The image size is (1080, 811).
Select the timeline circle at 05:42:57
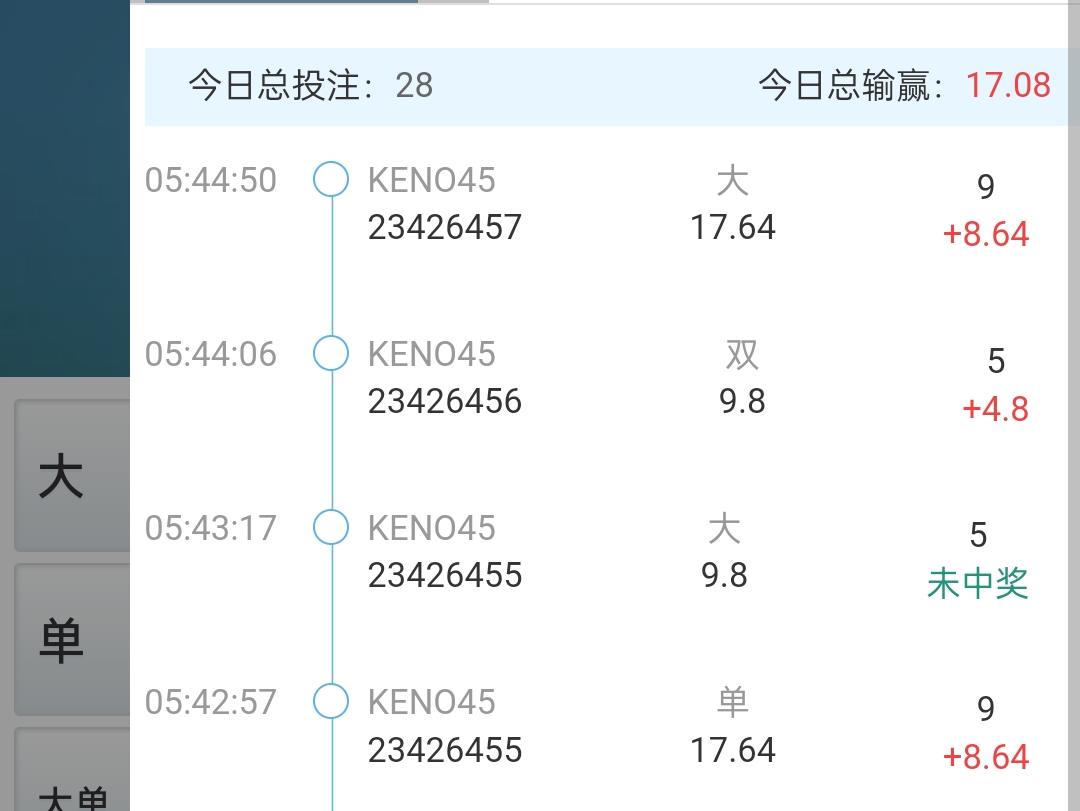tap(331, 701)
